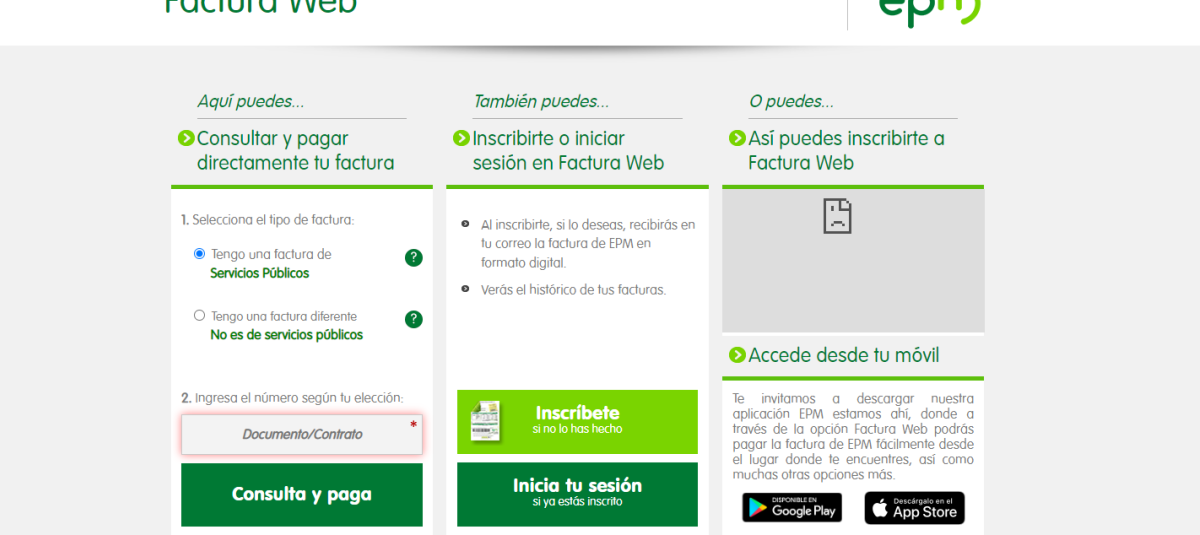Open the App Store download badge

pyautogui.click(x=914, y=507)
